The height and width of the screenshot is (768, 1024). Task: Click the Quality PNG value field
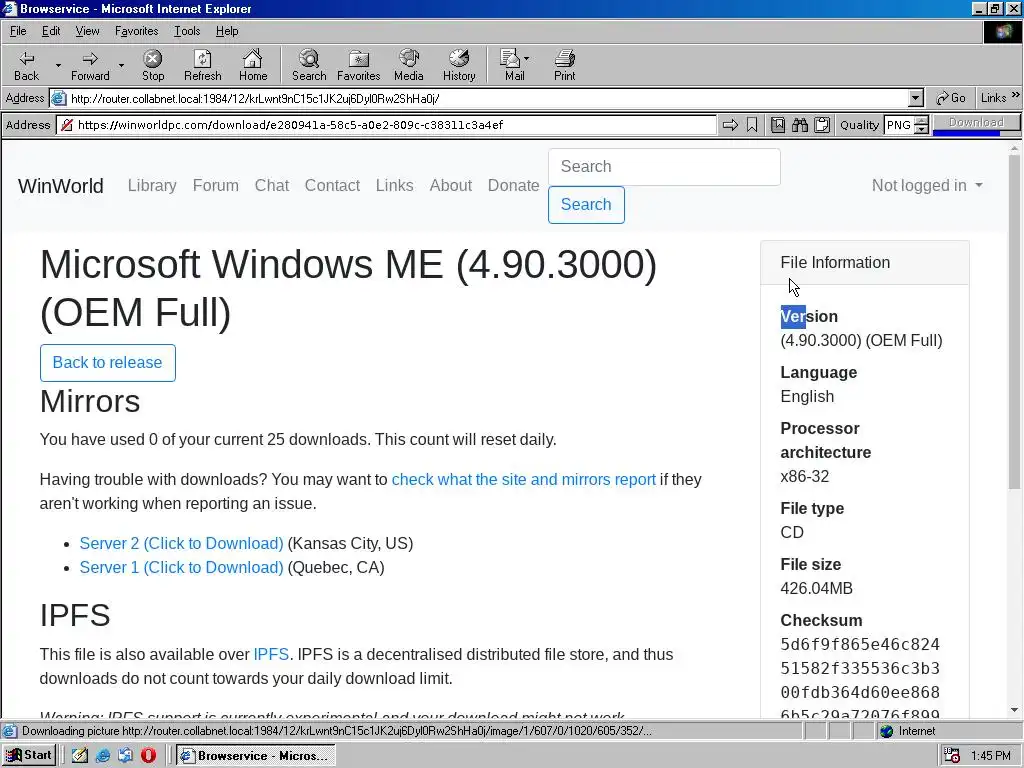point(899,125)
